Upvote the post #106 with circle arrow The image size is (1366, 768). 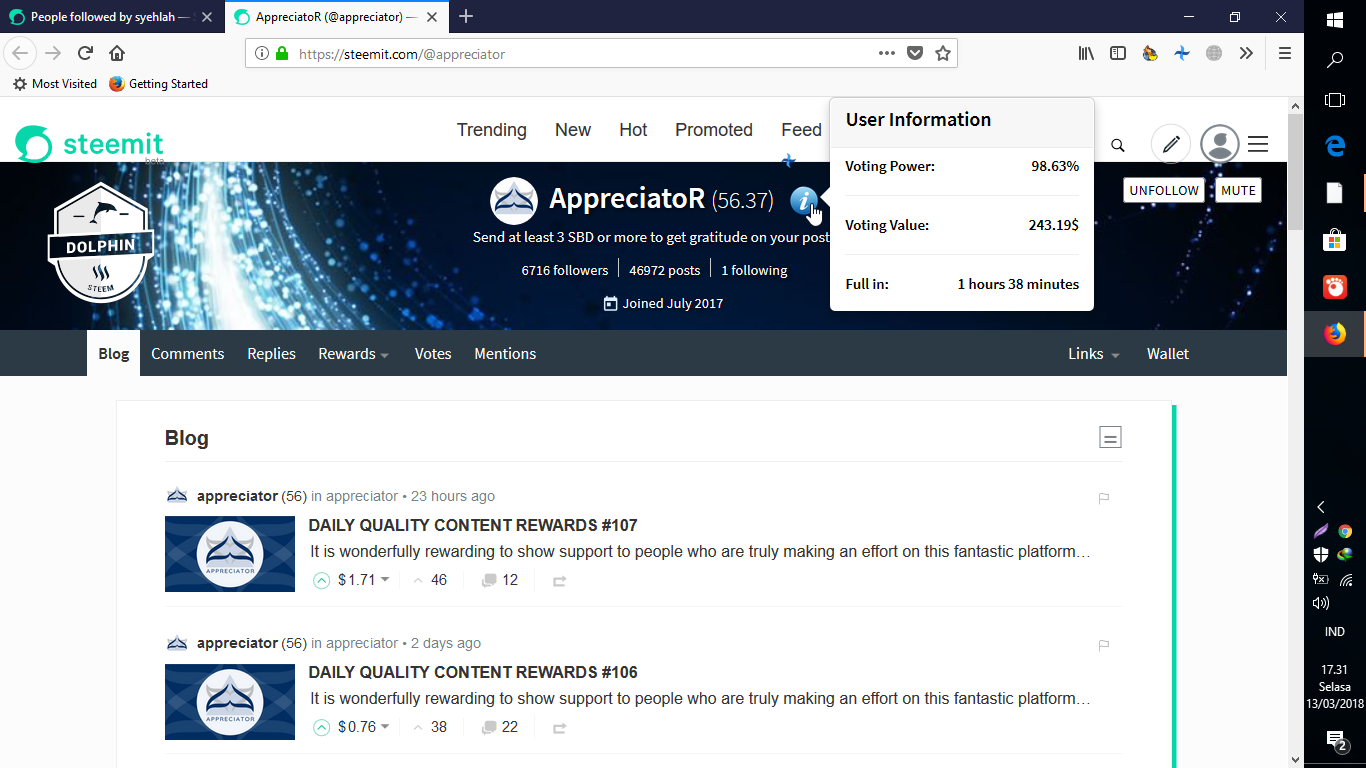(321, 727)
